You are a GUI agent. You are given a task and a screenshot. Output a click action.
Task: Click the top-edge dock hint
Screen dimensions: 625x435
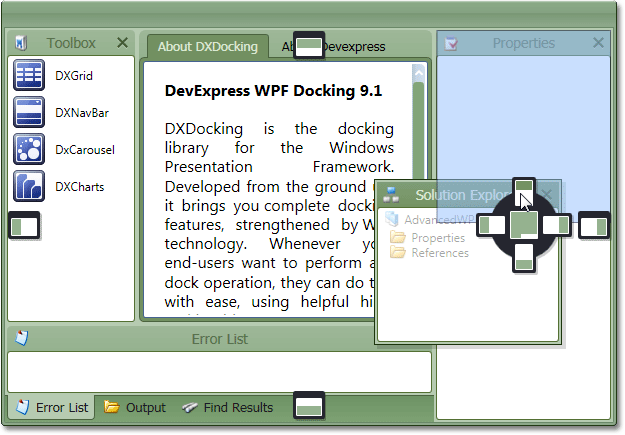tap(310, 45)
